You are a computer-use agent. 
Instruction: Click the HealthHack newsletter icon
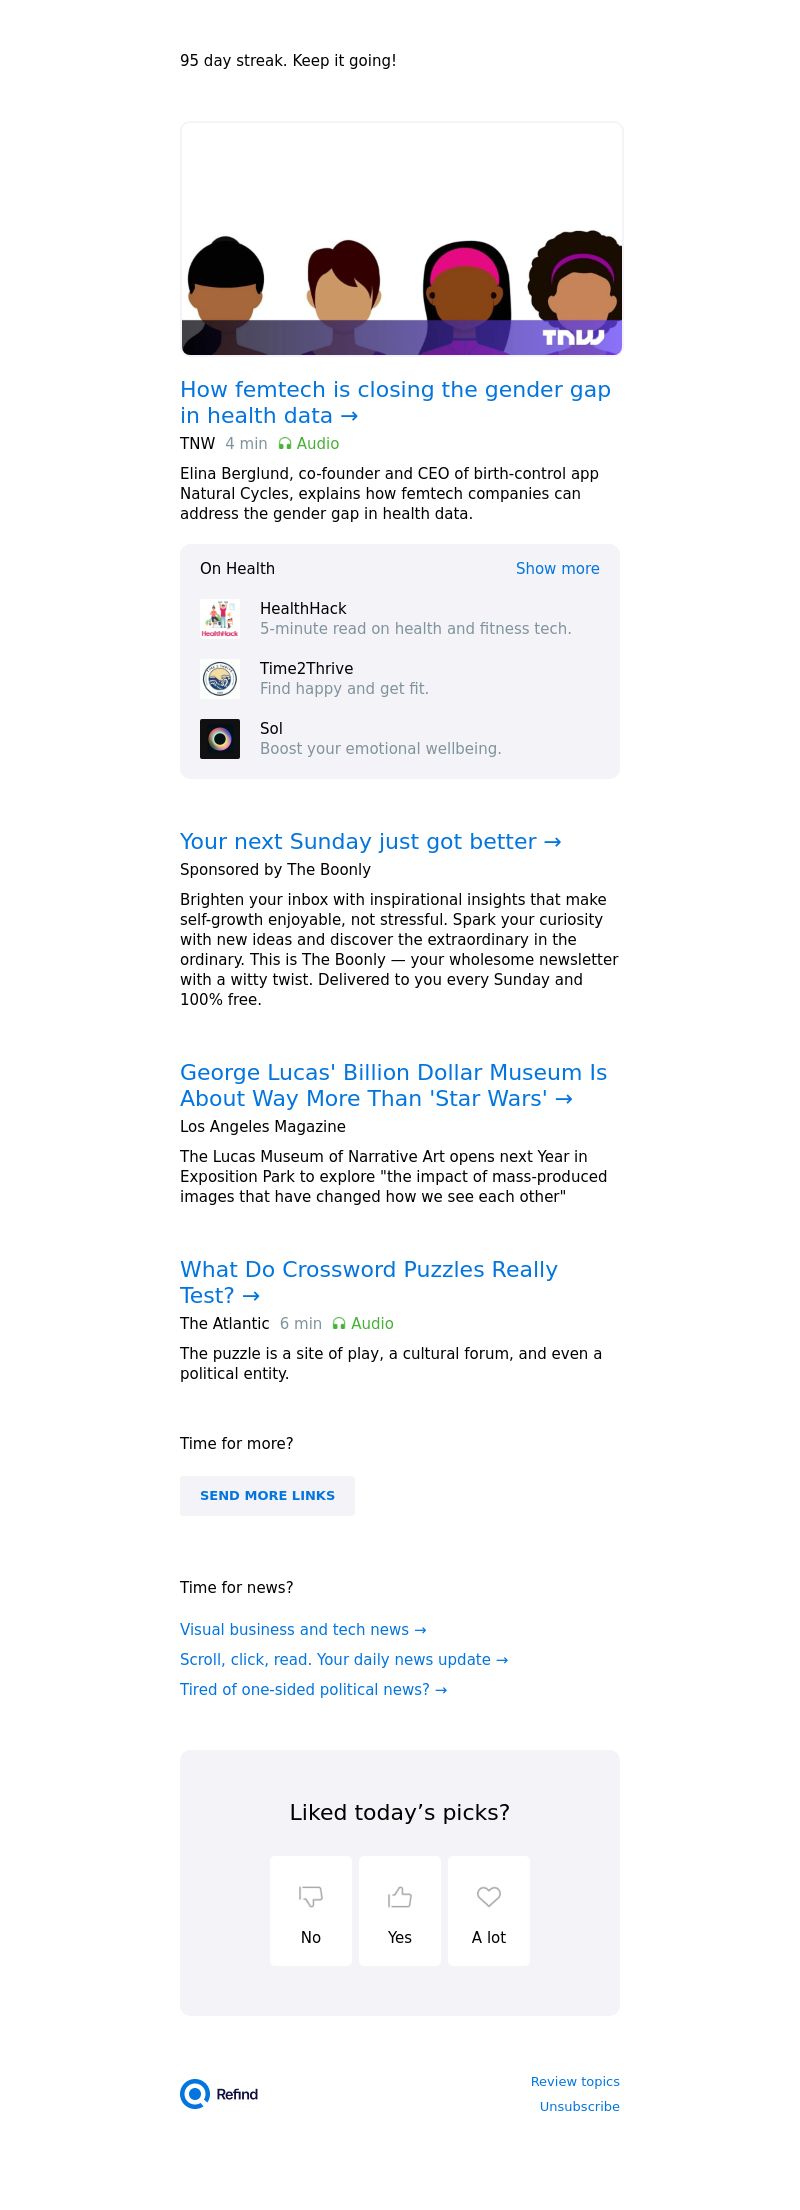(220, 619)
